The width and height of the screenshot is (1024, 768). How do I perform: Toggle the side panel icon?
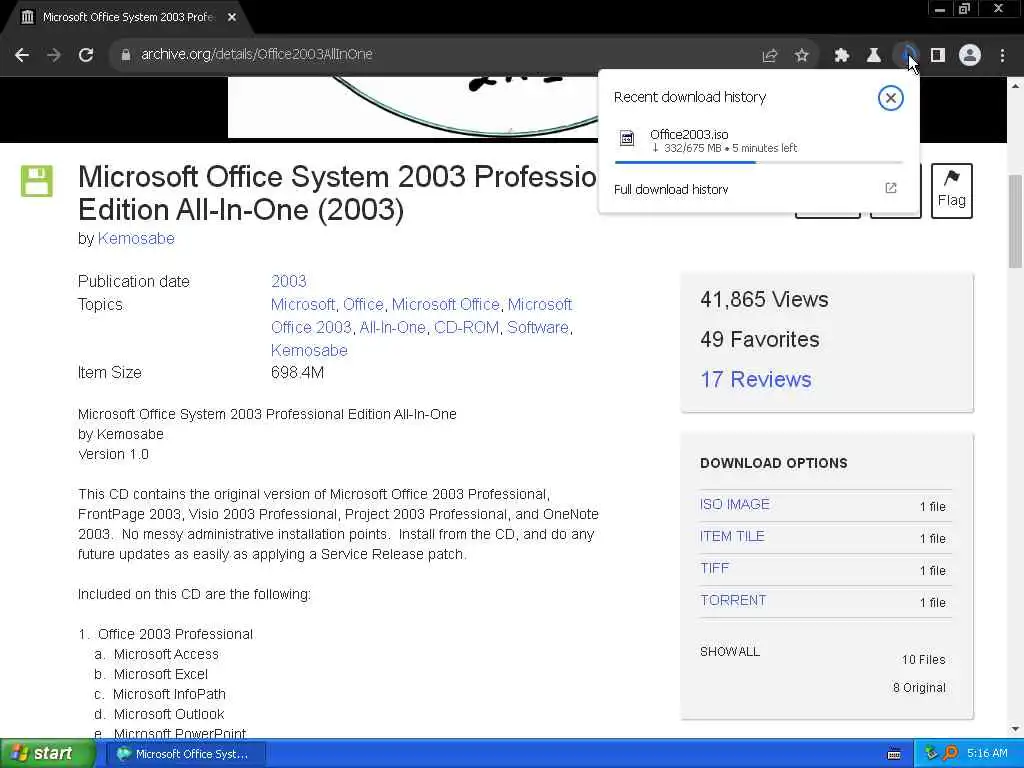pos(938,56)
